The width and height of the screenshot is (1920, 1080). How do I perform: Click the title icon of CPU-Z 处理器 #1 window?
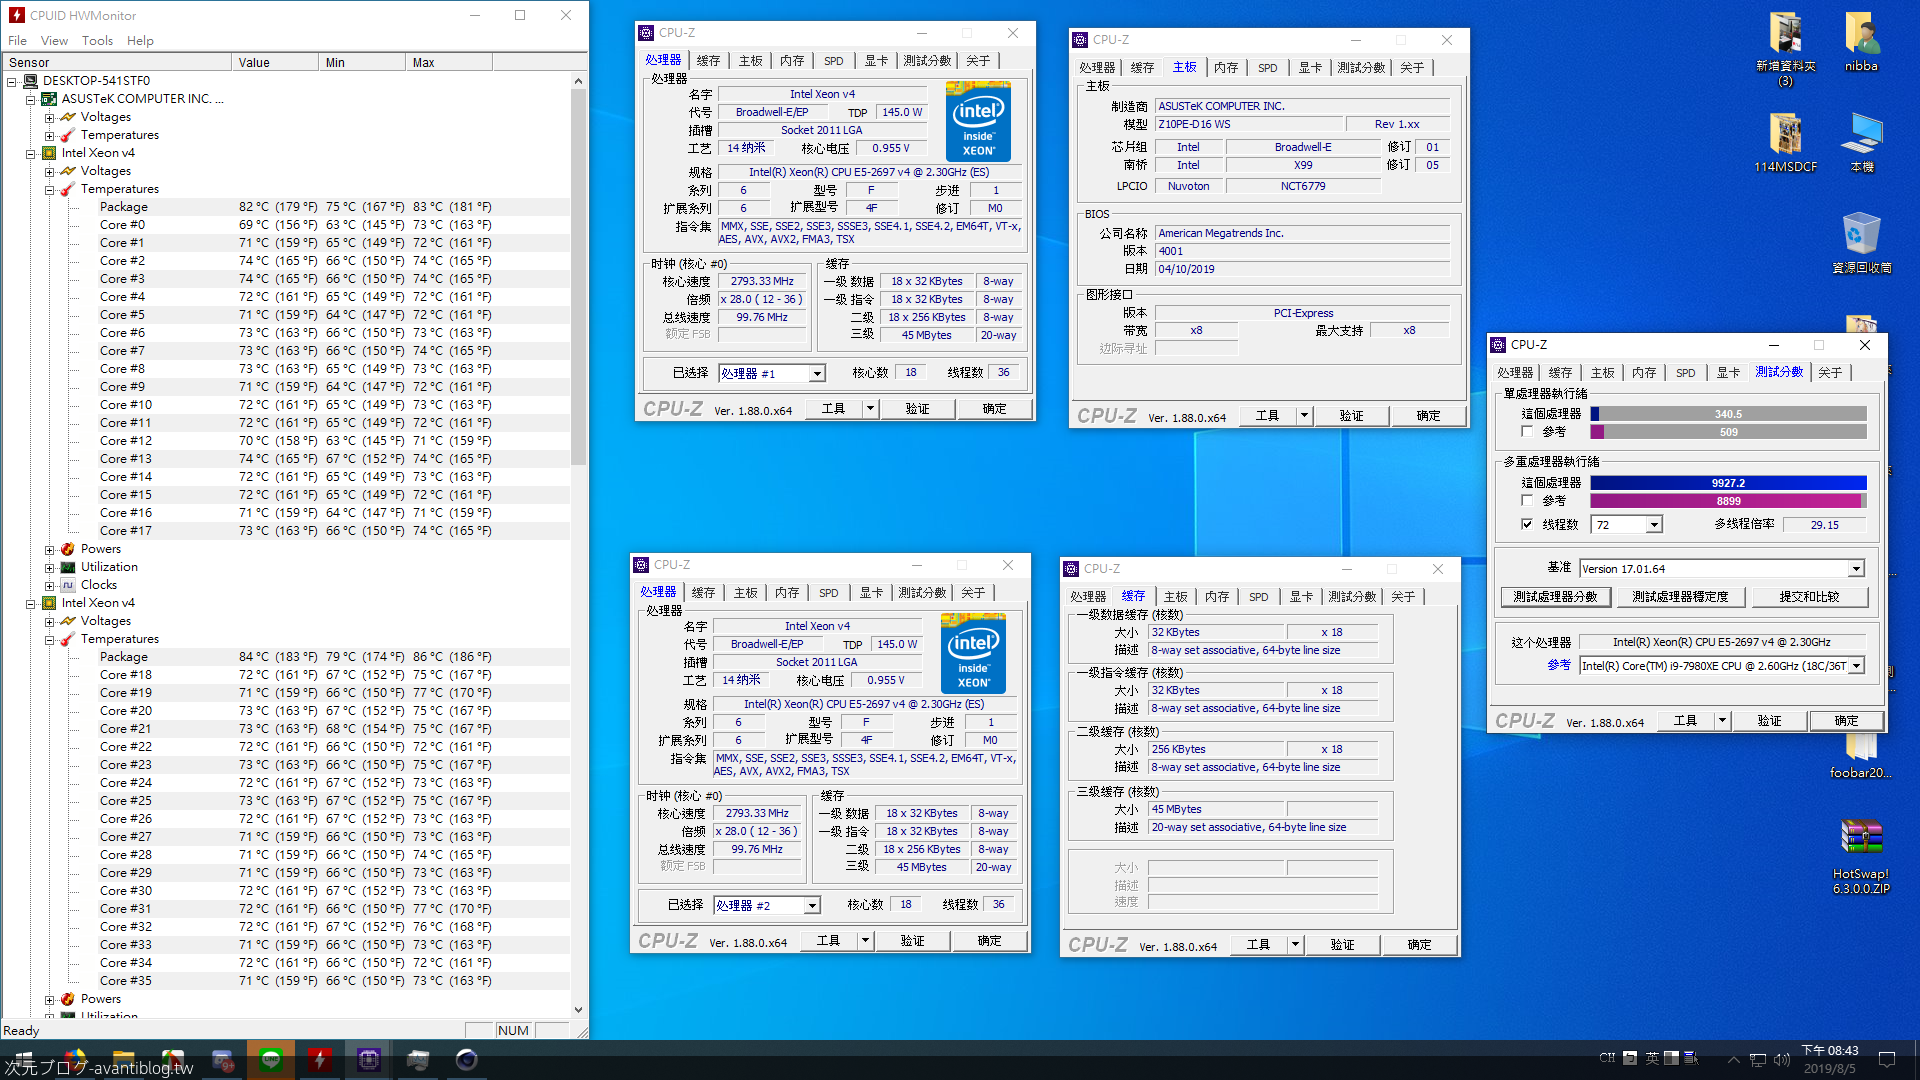click(x=646, y=33)
